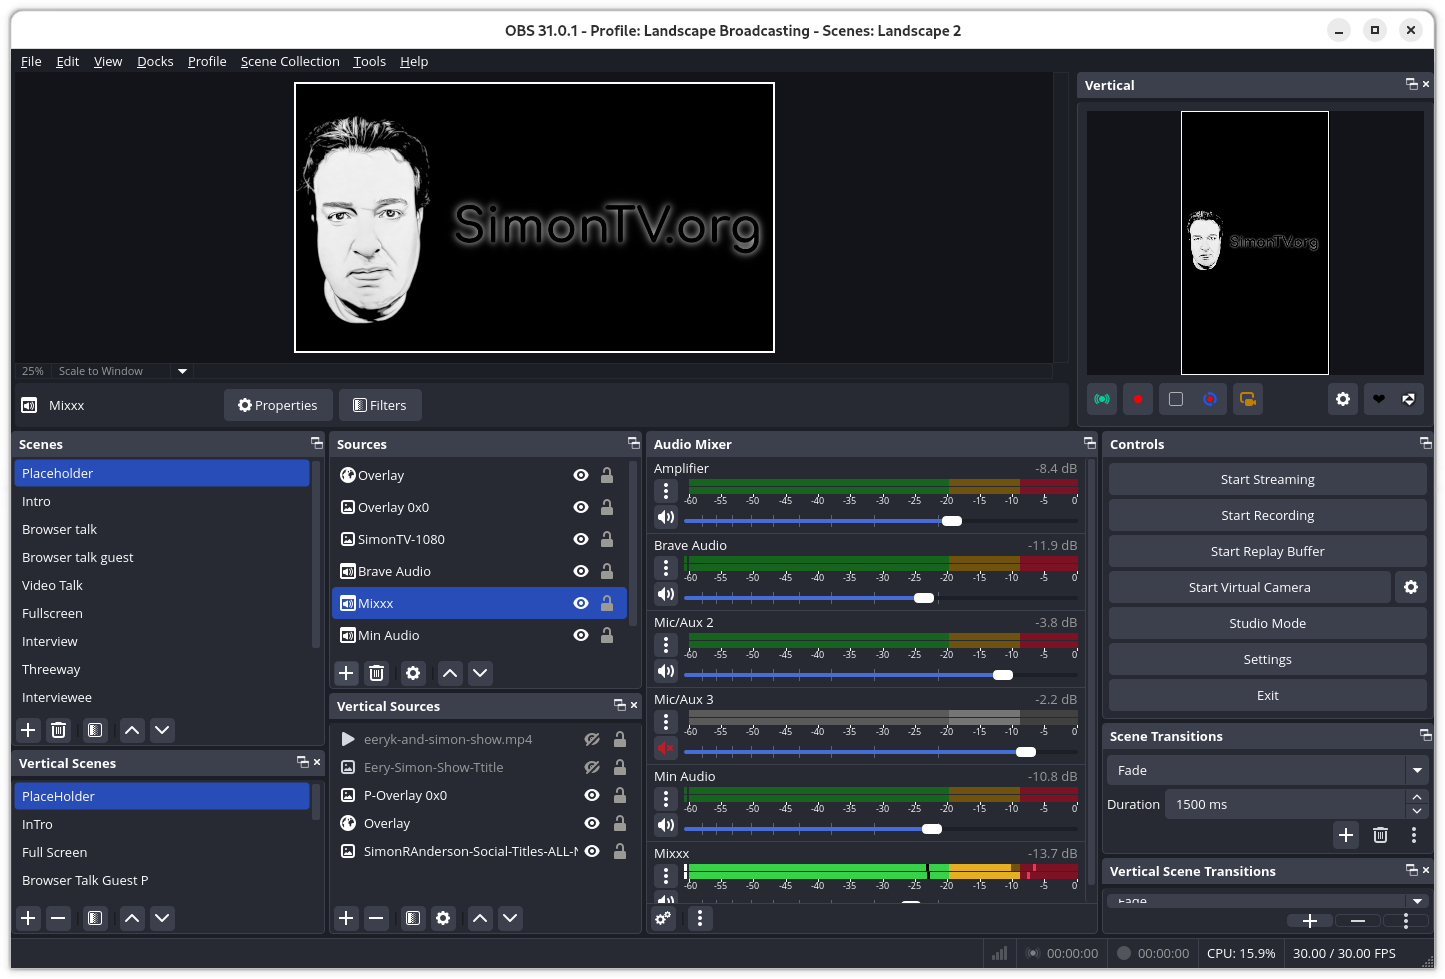Click the green start streaming icon in Vertical dock

tap(1102, 399)
